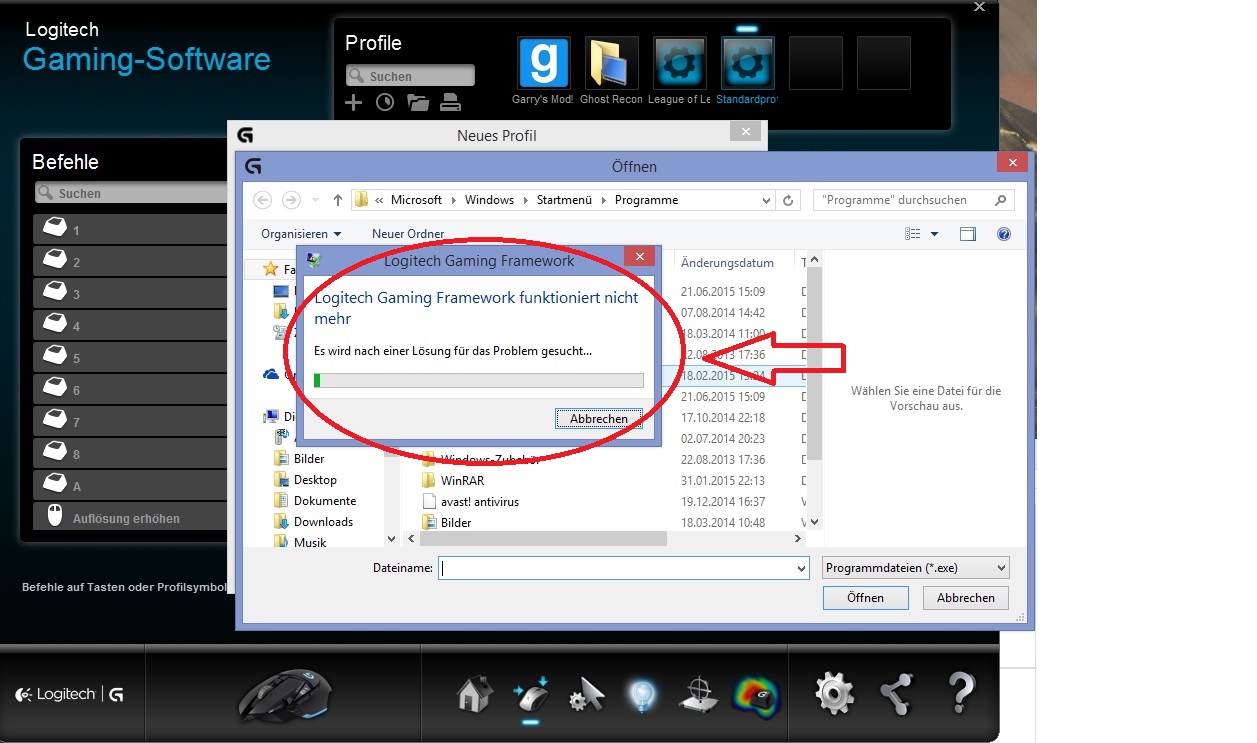
Task: Change view with the view icon
Action: tap(913, 234)
